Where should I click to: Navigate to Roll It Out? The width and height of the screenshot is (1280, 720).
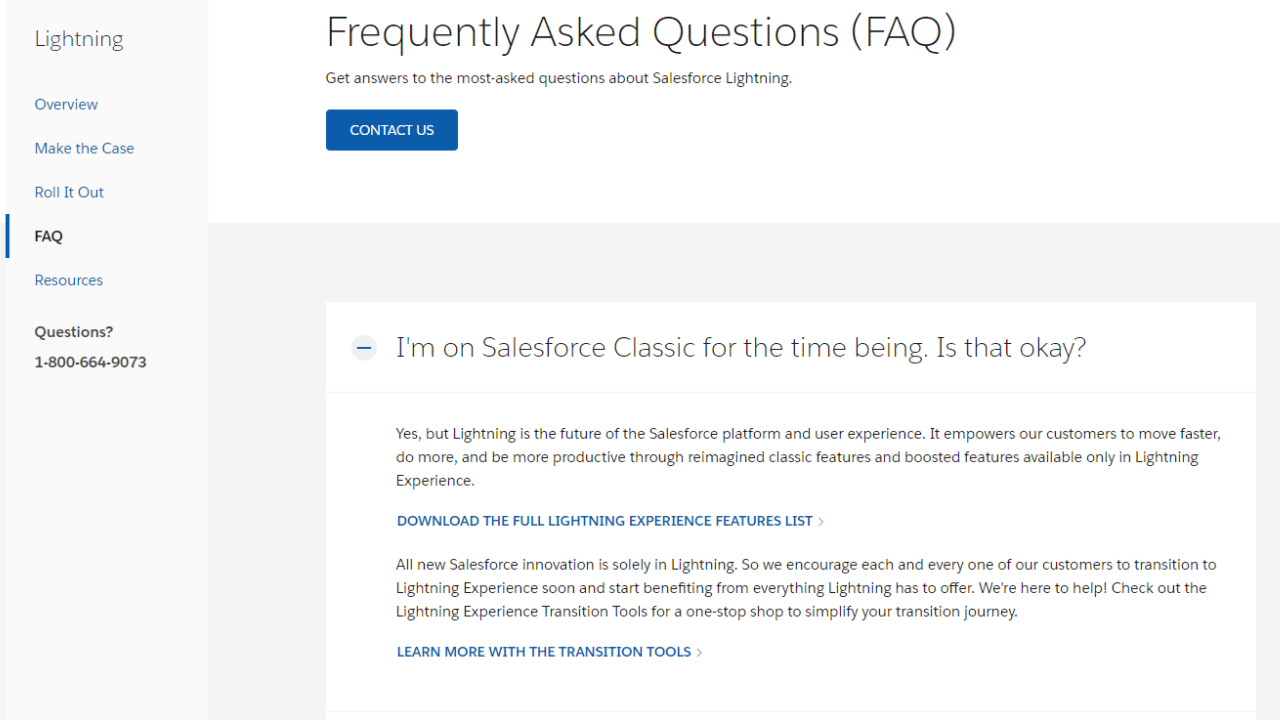(69, 192)
